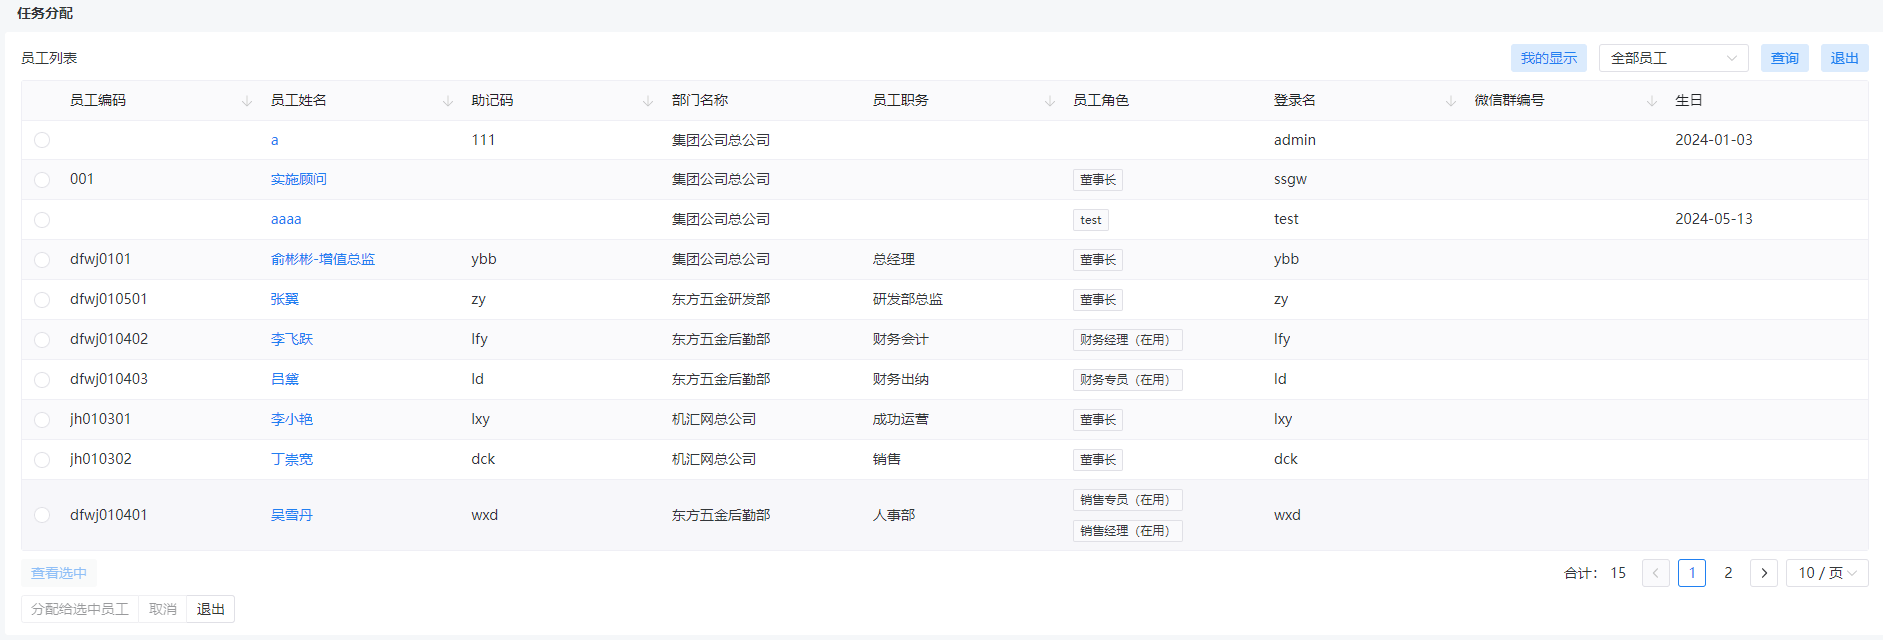The image size is (1883, 640).
Task: Select radio for dfwj010403 吕黛
Action: (42, 380)
